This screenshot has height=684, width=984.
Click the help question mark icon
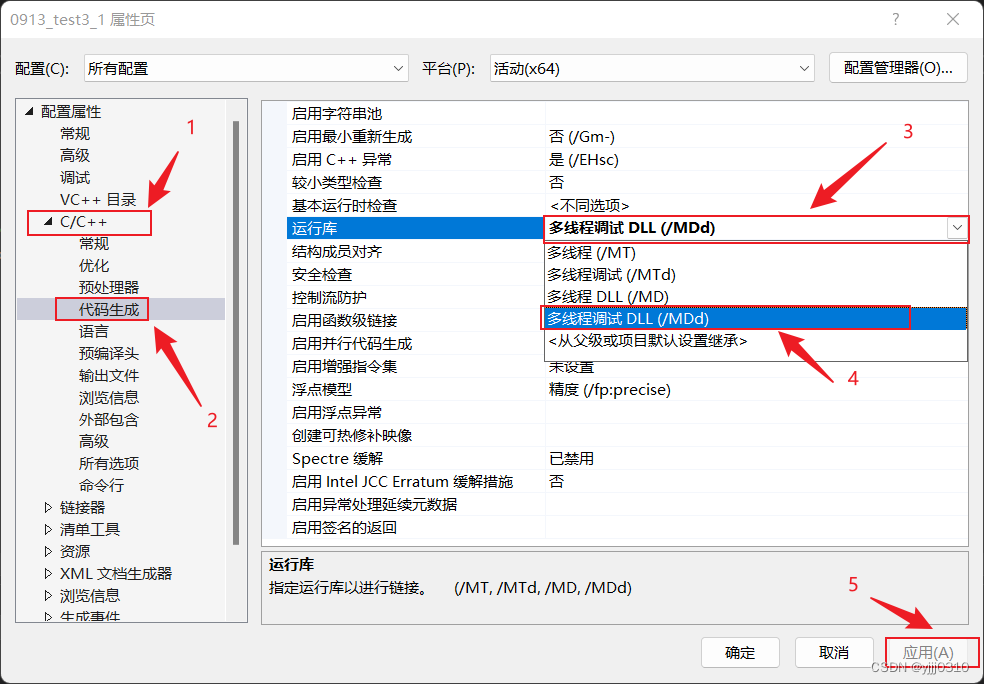pyautogui.click(x=895, y=19)
